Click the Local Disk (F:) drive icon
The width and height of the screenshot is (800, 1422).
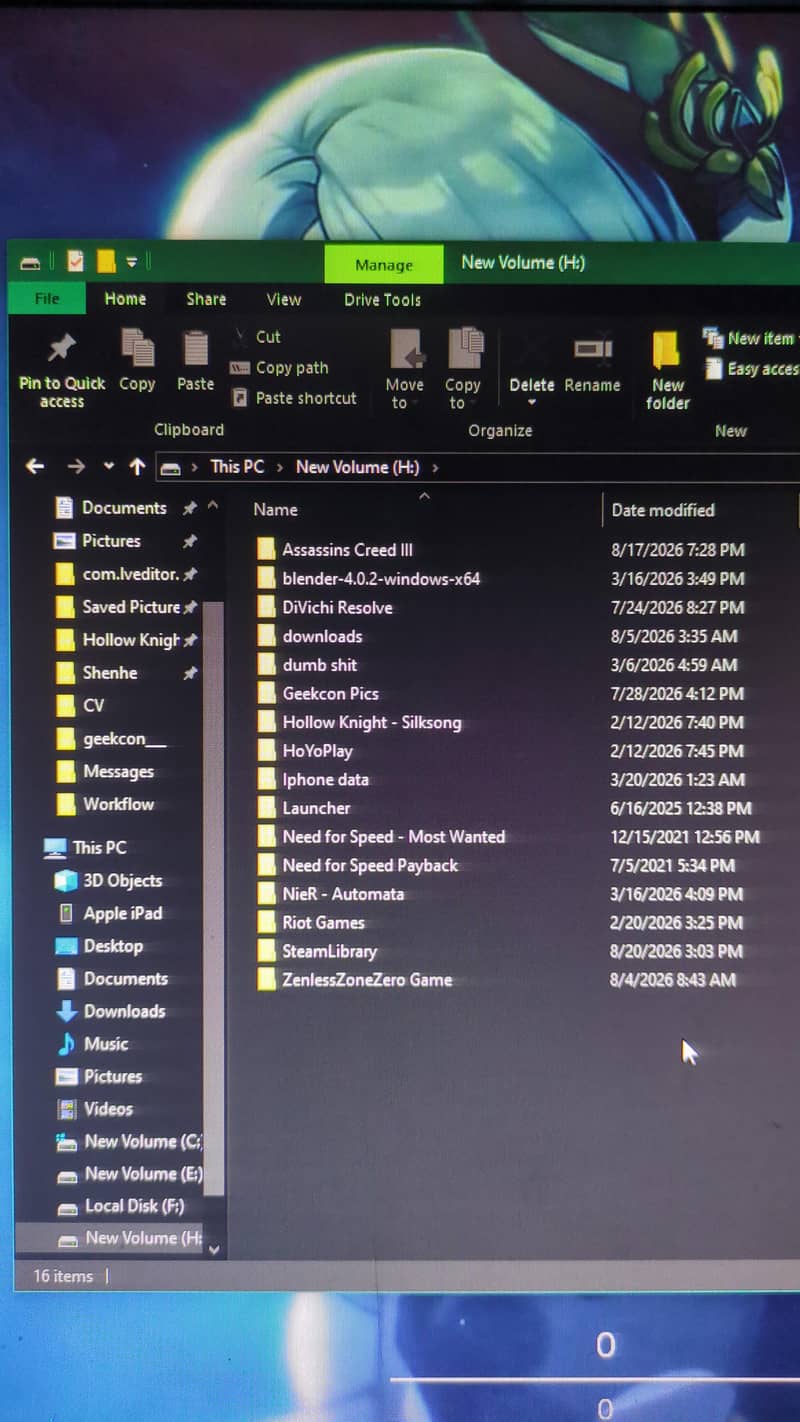pyautogui.click(x=67, y=1207)
